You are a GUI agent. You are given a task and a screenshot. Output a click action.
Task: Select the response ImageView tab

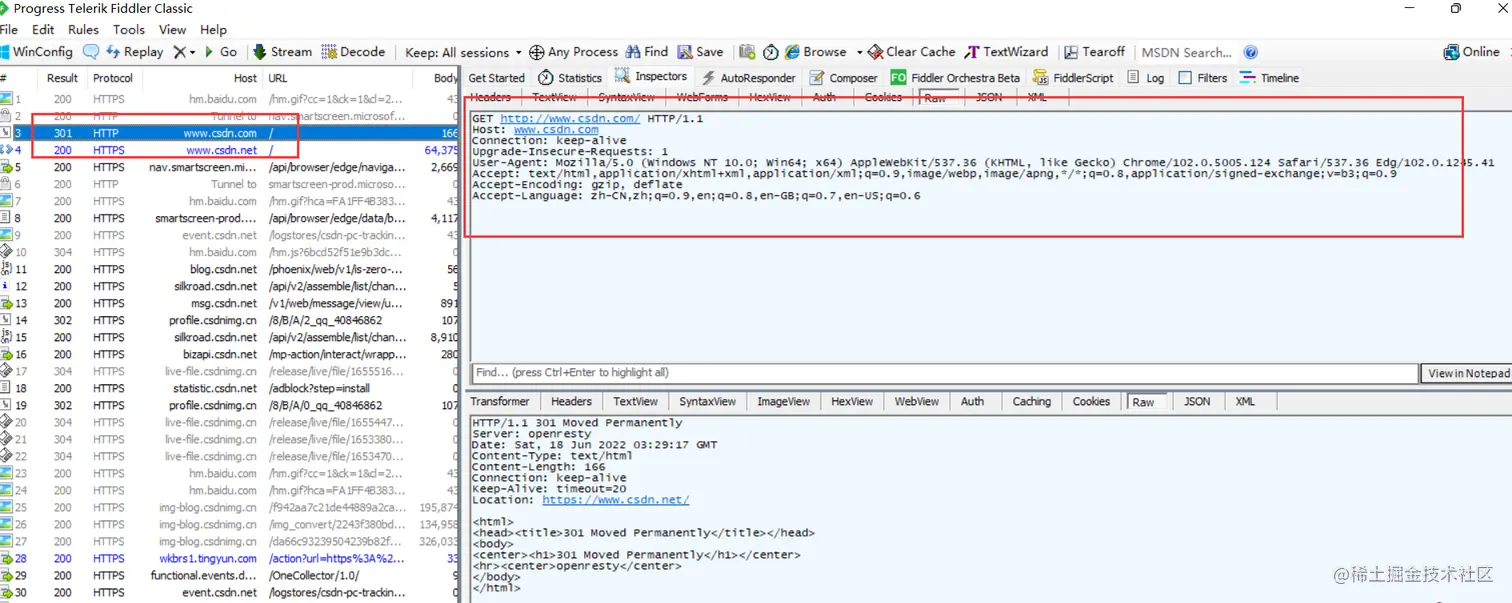click(783, 401)
